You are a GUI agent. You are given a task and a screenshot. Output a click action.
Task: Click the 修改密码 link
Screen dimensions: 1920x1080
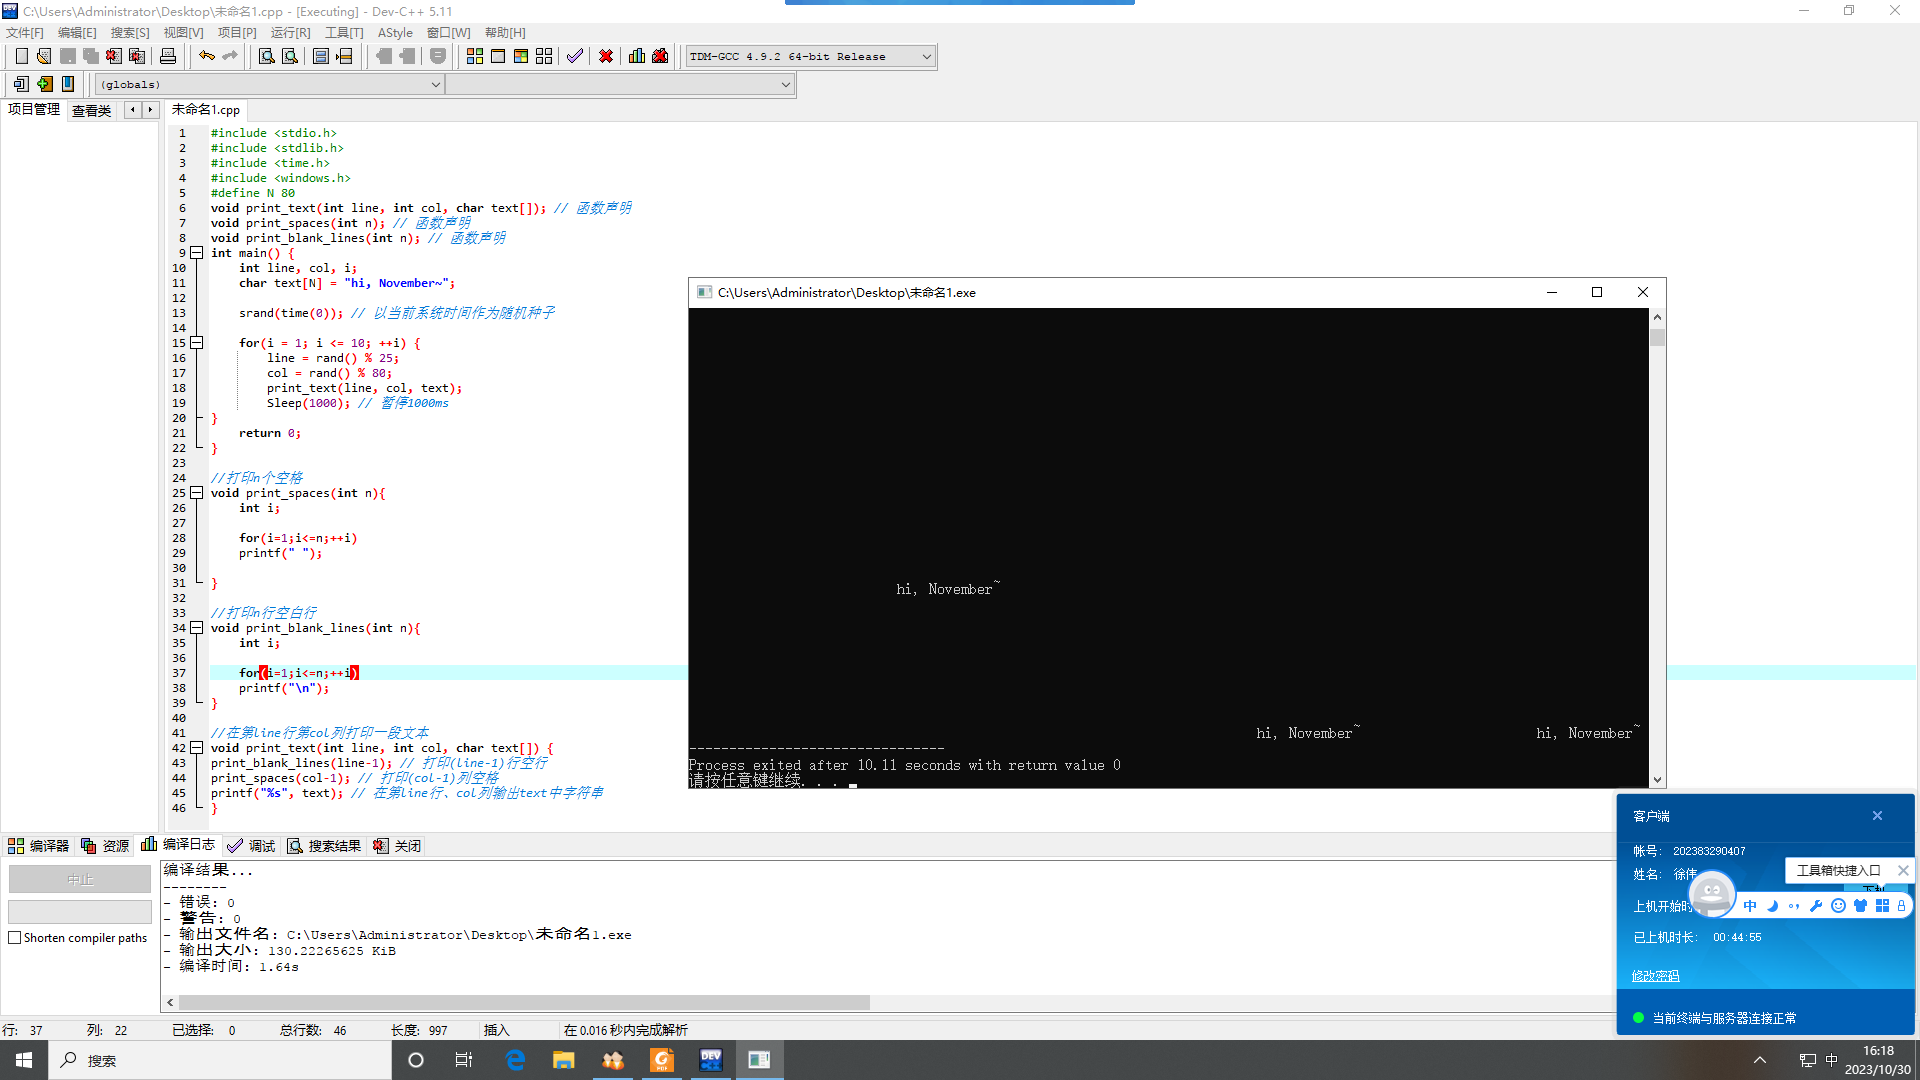(x=1655, y=976)
